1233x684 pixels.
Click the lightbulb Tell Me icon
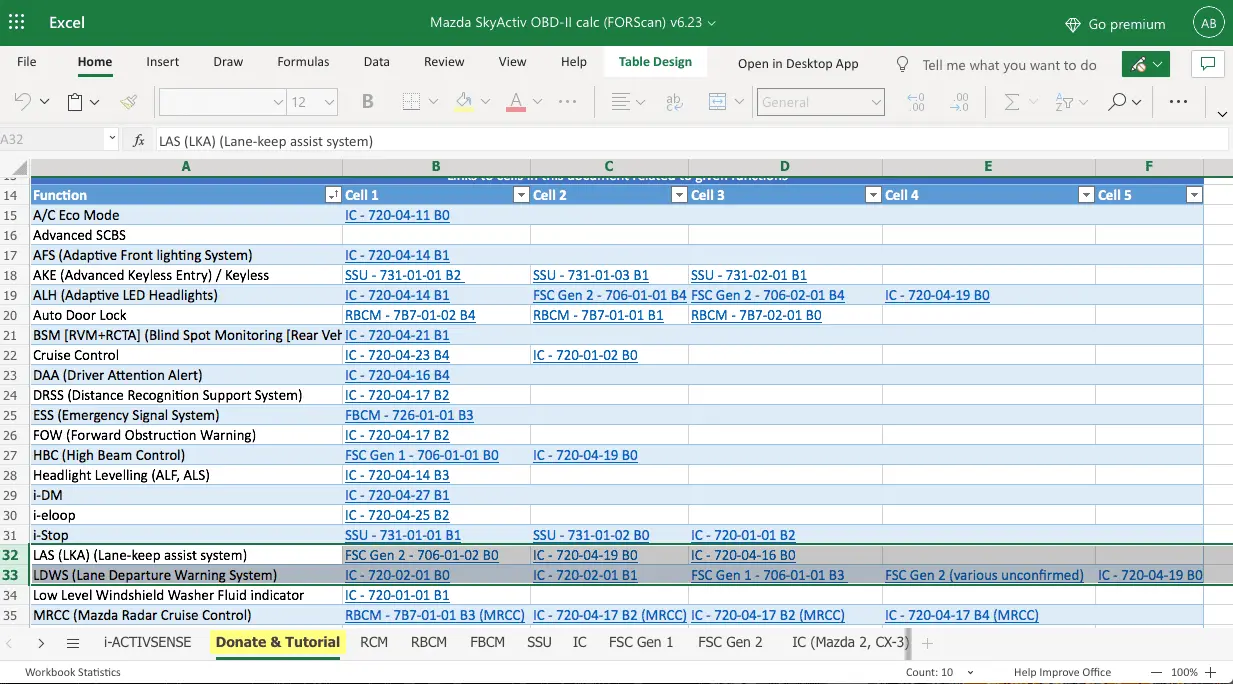pyautogui.click(x=903, y=64)
